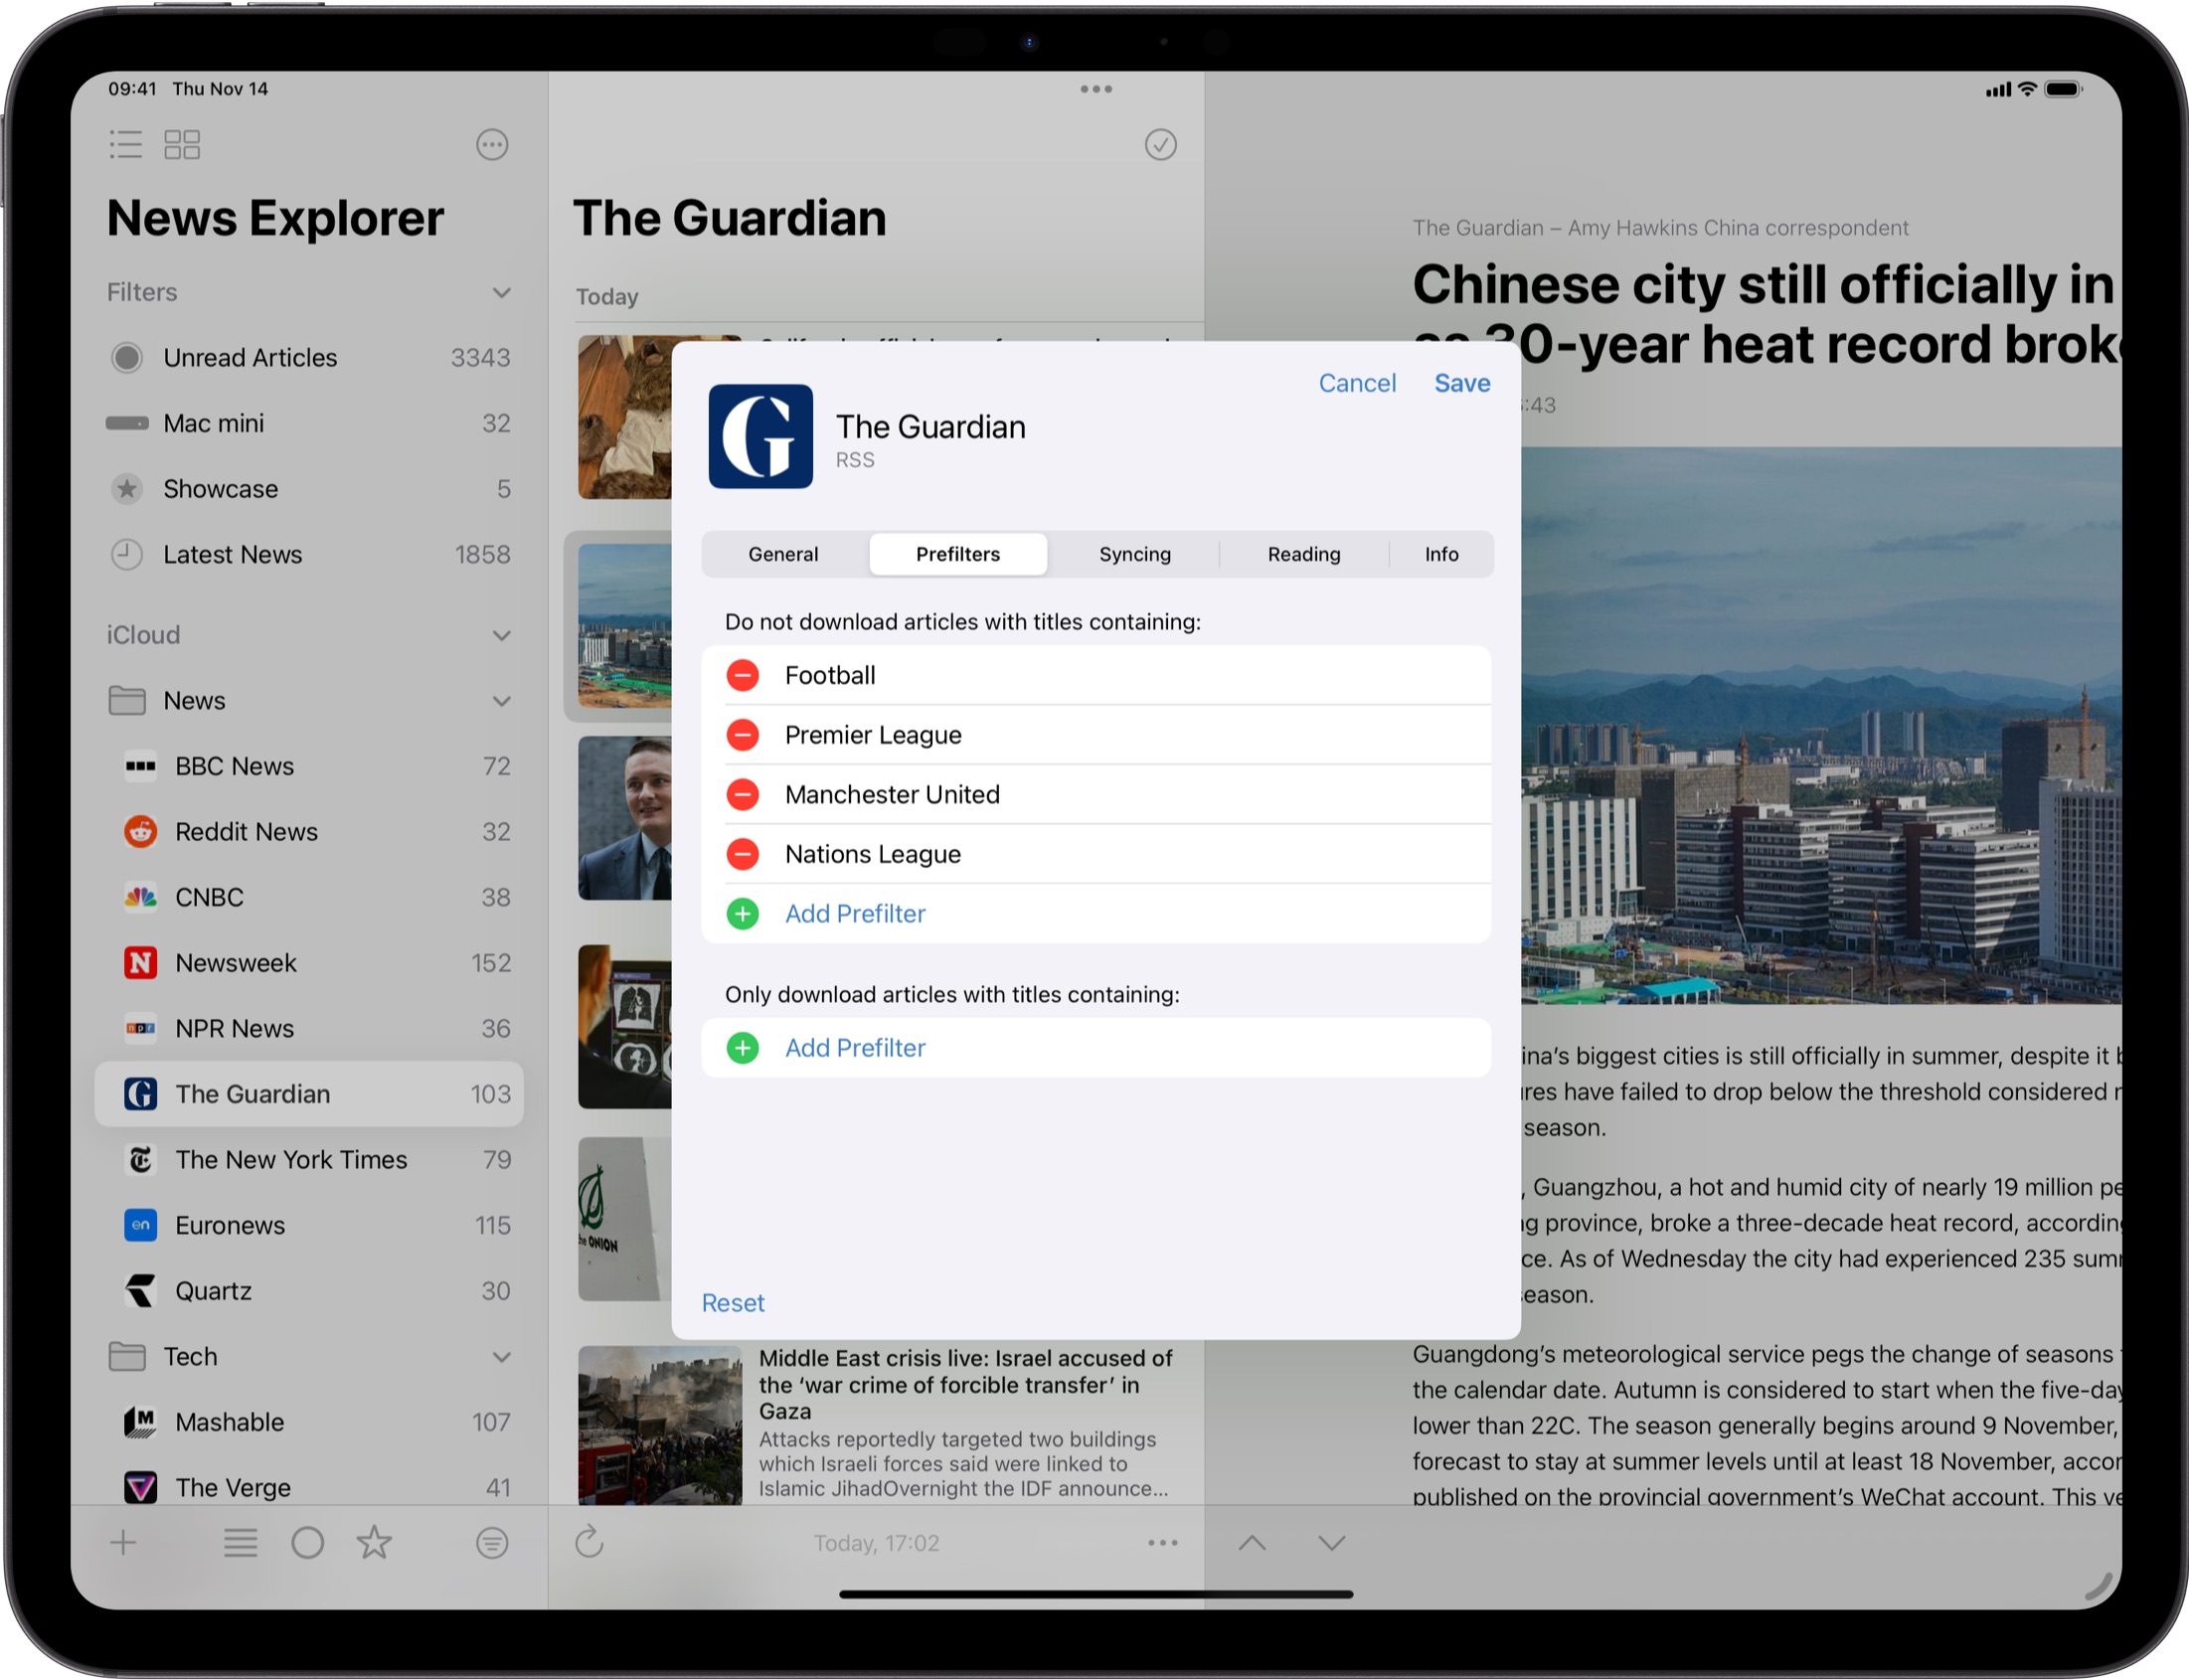Open NPR News feed
Screen dimensions: 2189x1680
[310, 1028]
